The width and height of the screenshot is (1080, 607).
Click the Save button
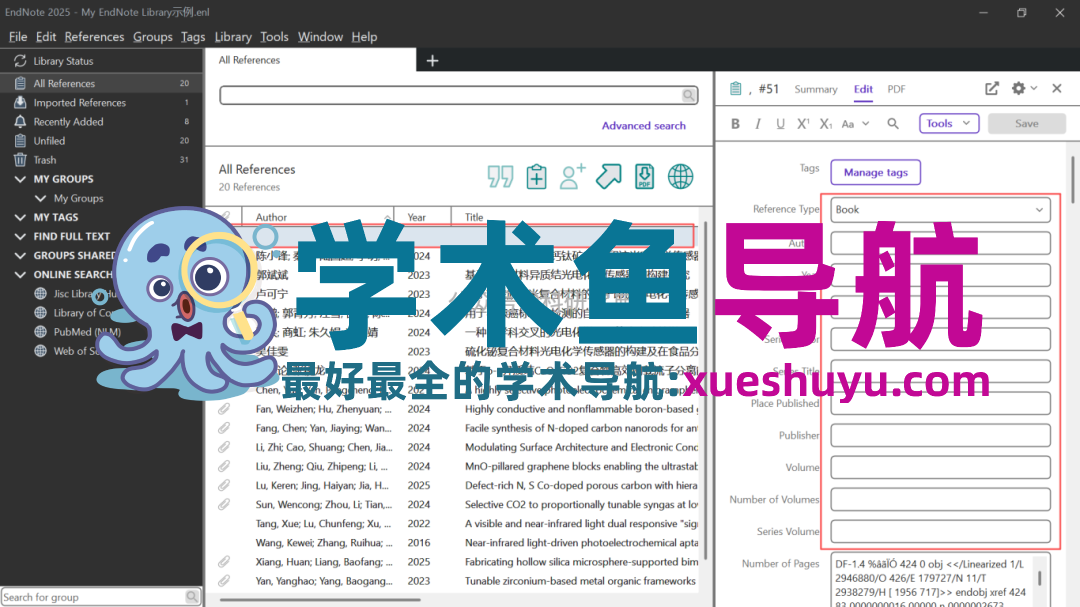(x=1026, y=123)
